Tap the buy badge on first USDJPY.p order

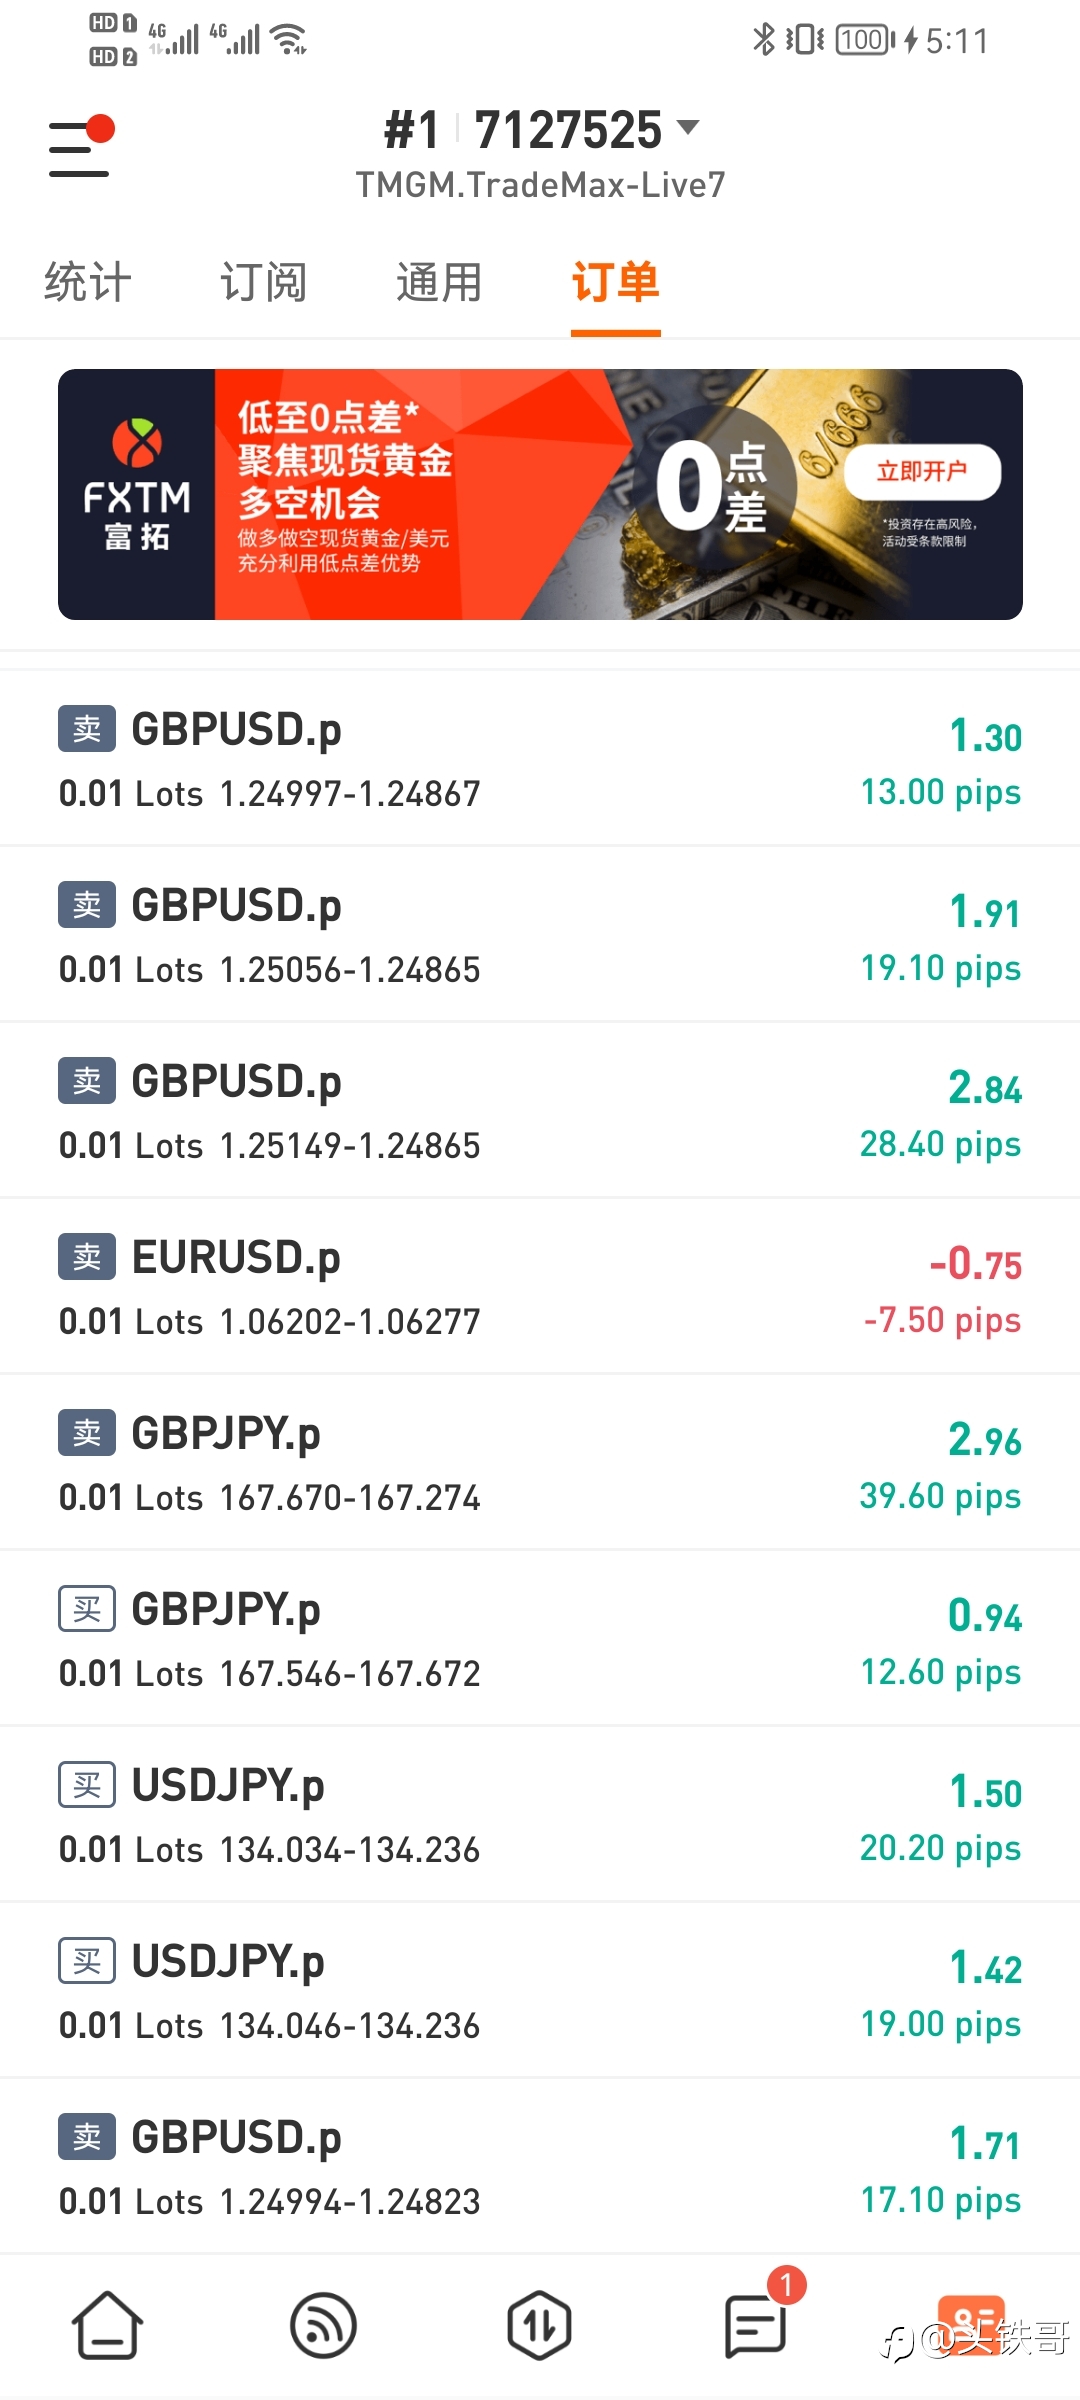[87, 1785]
